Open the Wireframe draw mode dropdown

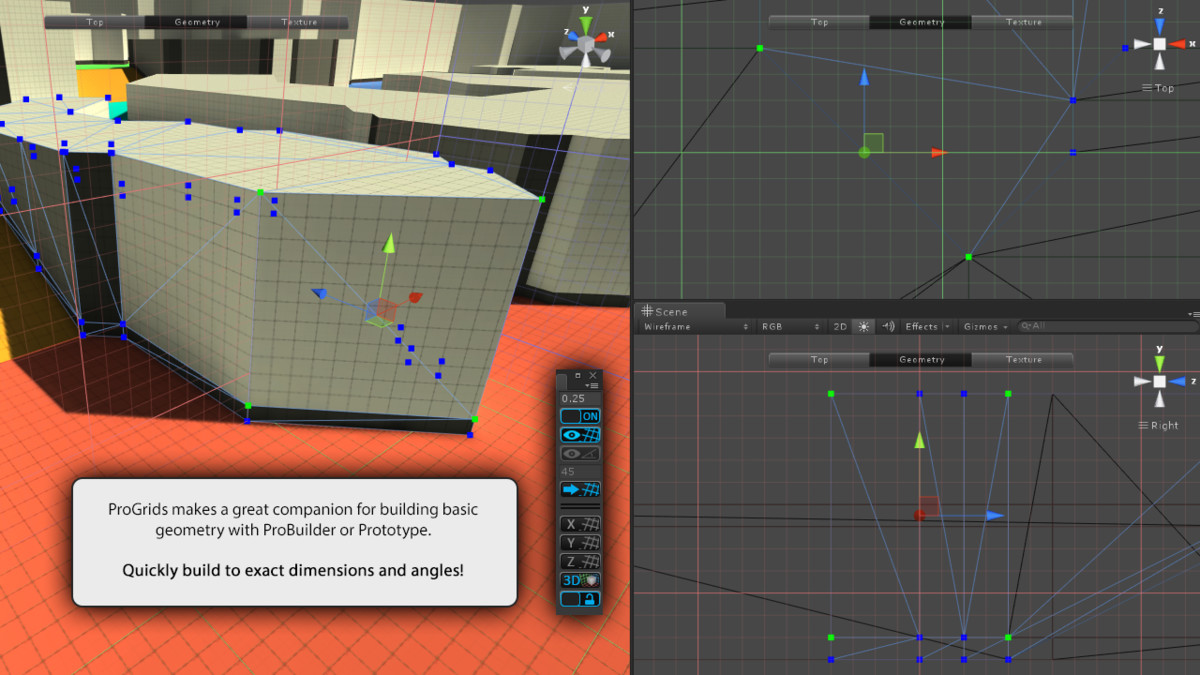[x=695, y=326]
